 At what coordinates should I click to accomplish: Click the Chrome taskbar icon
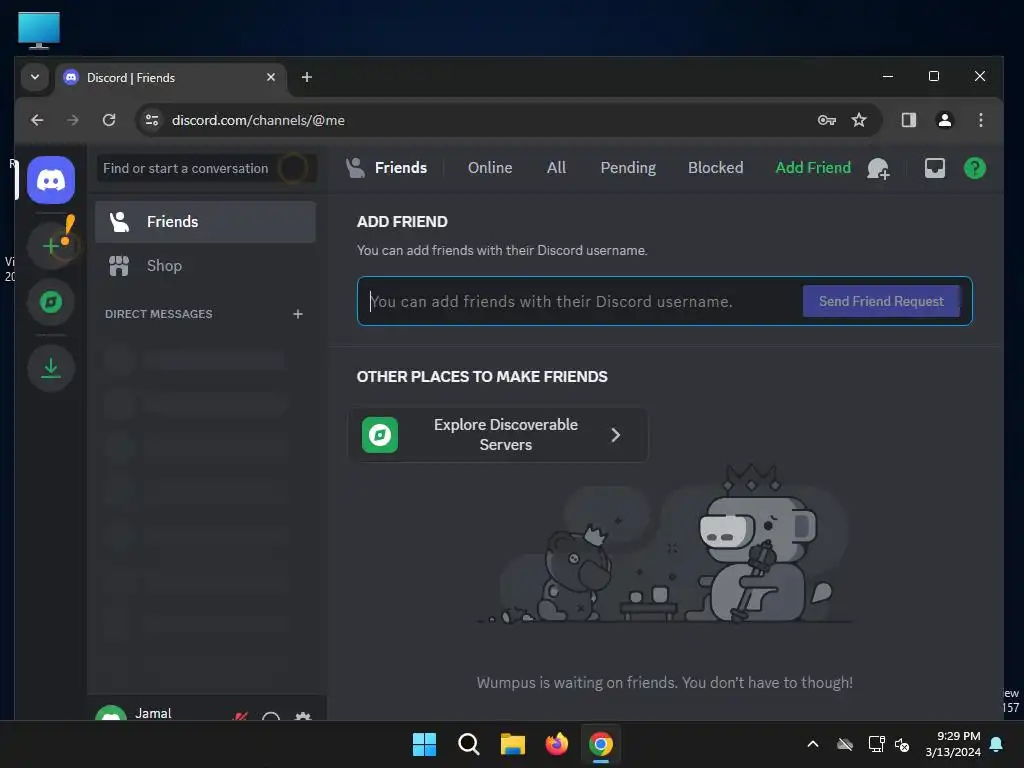tap(601, 744)
